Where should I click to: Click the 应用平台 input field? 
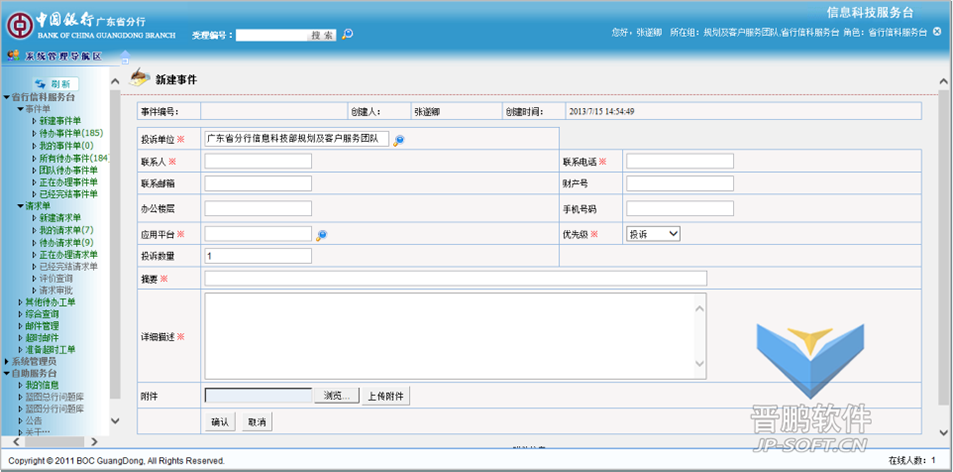tap(258, 234)
